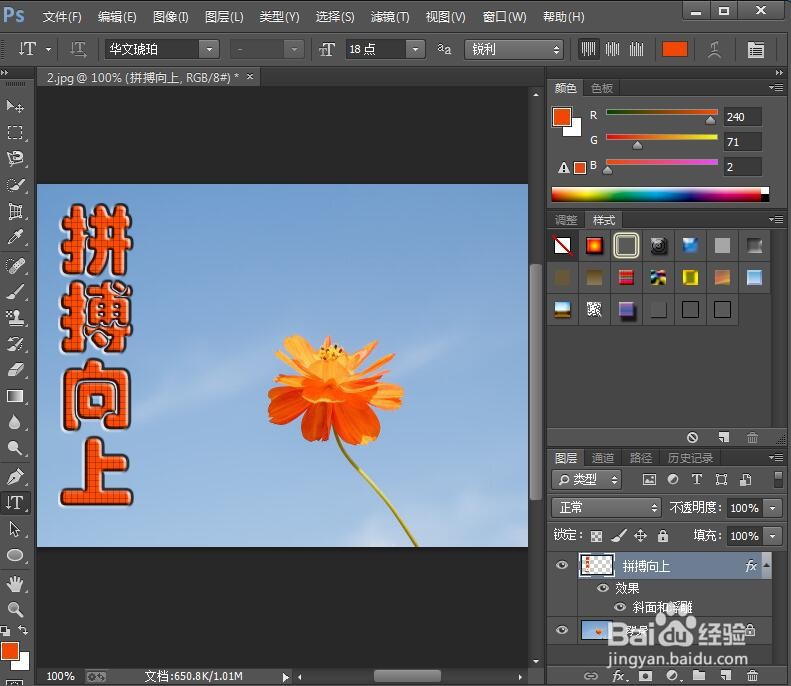The image size is (791, 686).
Task: Hide the 效果 effects group
Action: pos(602,588)
